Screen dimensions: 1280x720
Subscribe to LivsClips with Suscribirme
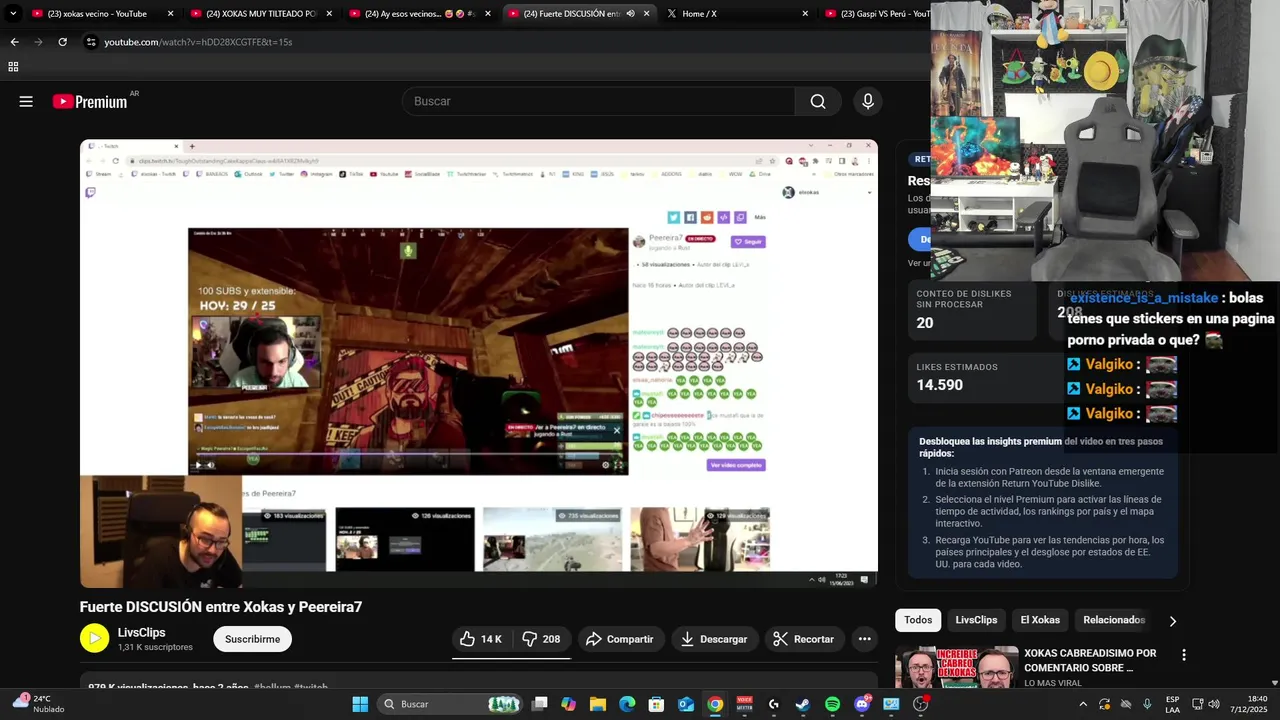coord(252,639)
